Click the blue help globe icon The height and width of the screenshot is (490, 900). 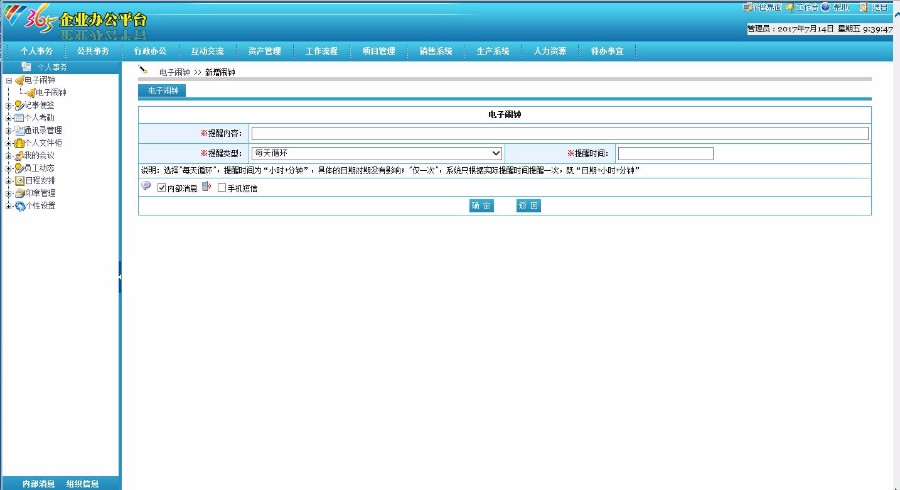coord(825,7)
